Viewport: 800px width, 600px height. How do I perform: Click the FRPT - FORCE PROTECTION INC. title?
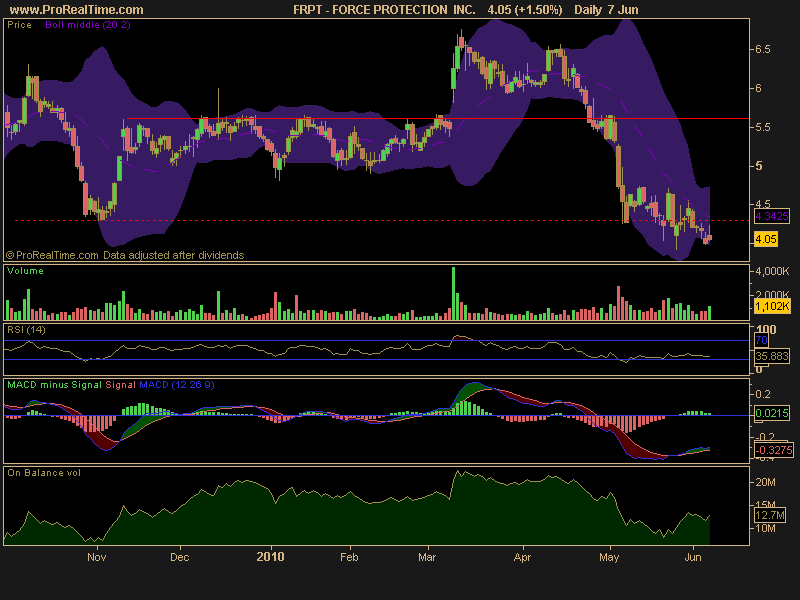tap(384, 10)
